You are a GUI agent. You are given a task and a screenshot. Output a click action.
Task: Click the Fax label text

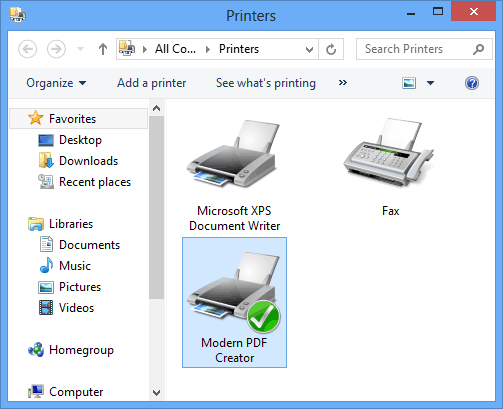pyautogui.click(x=390, y=211)
